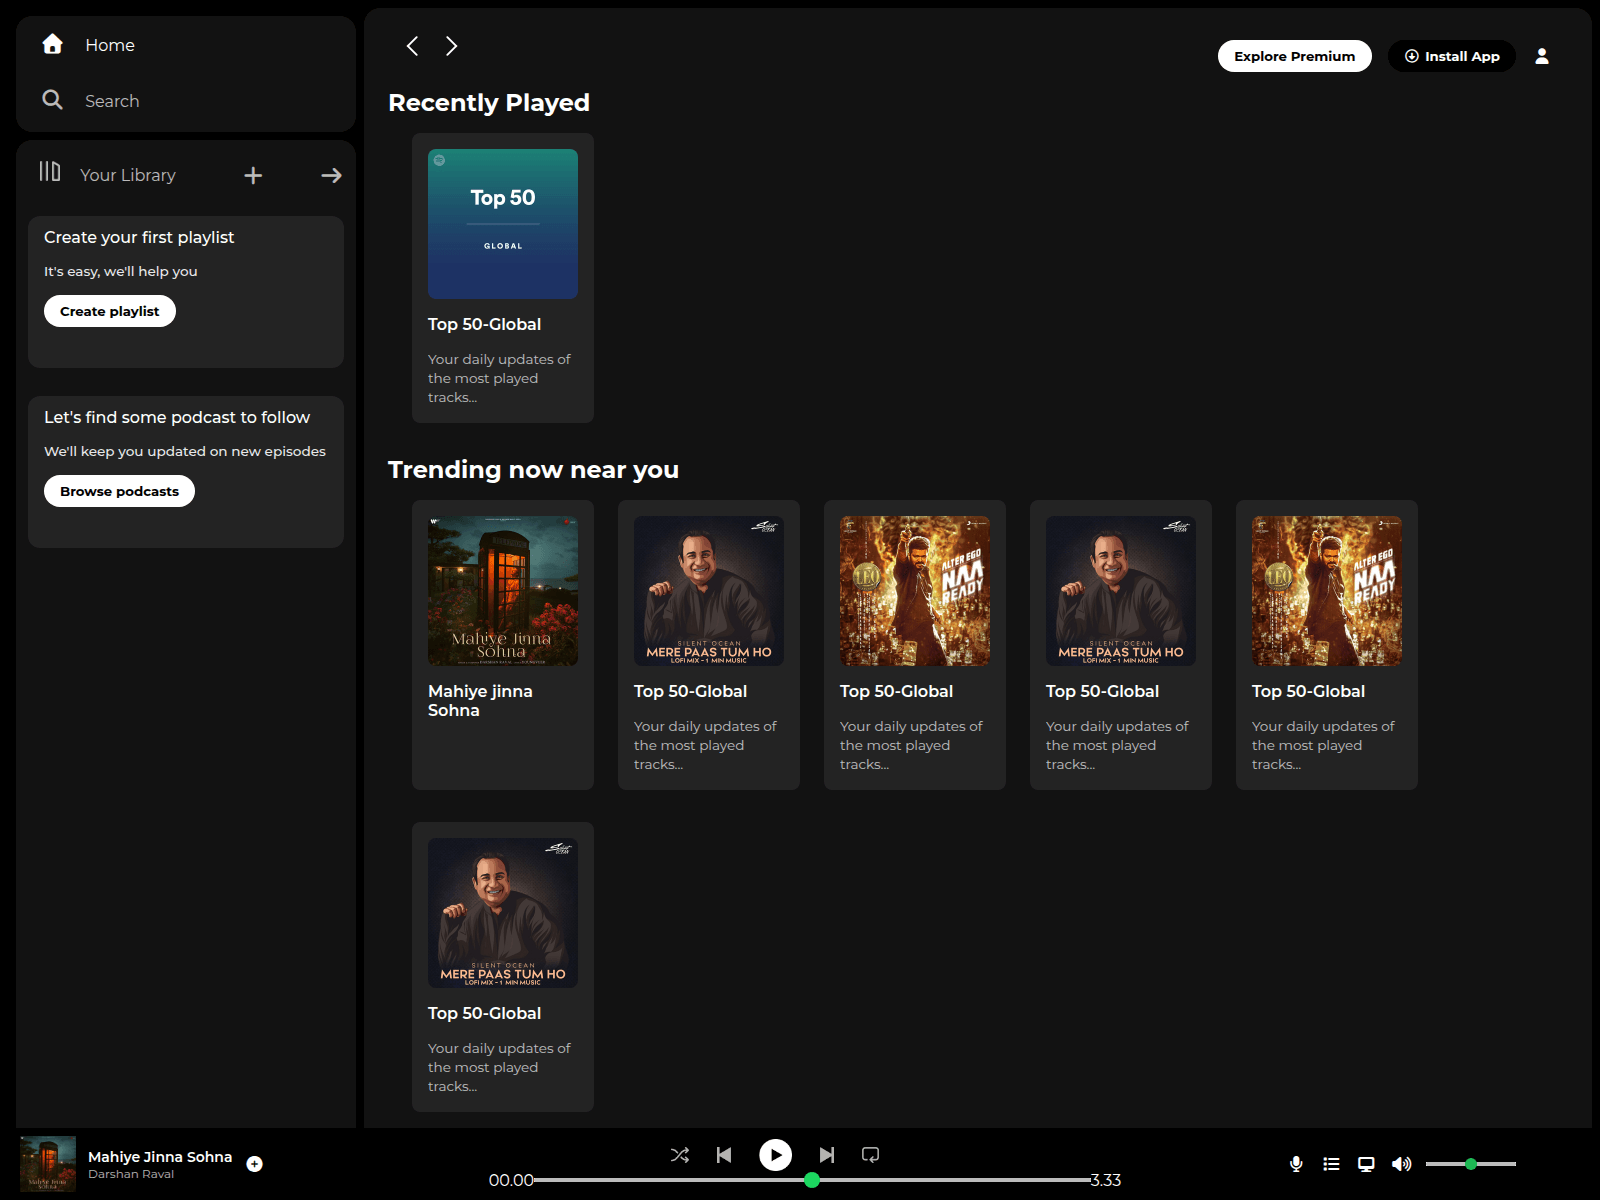Click Home menu label
Image resolution: width=1600 pixels, height=1200 pixels.
[x=110, y=45]
